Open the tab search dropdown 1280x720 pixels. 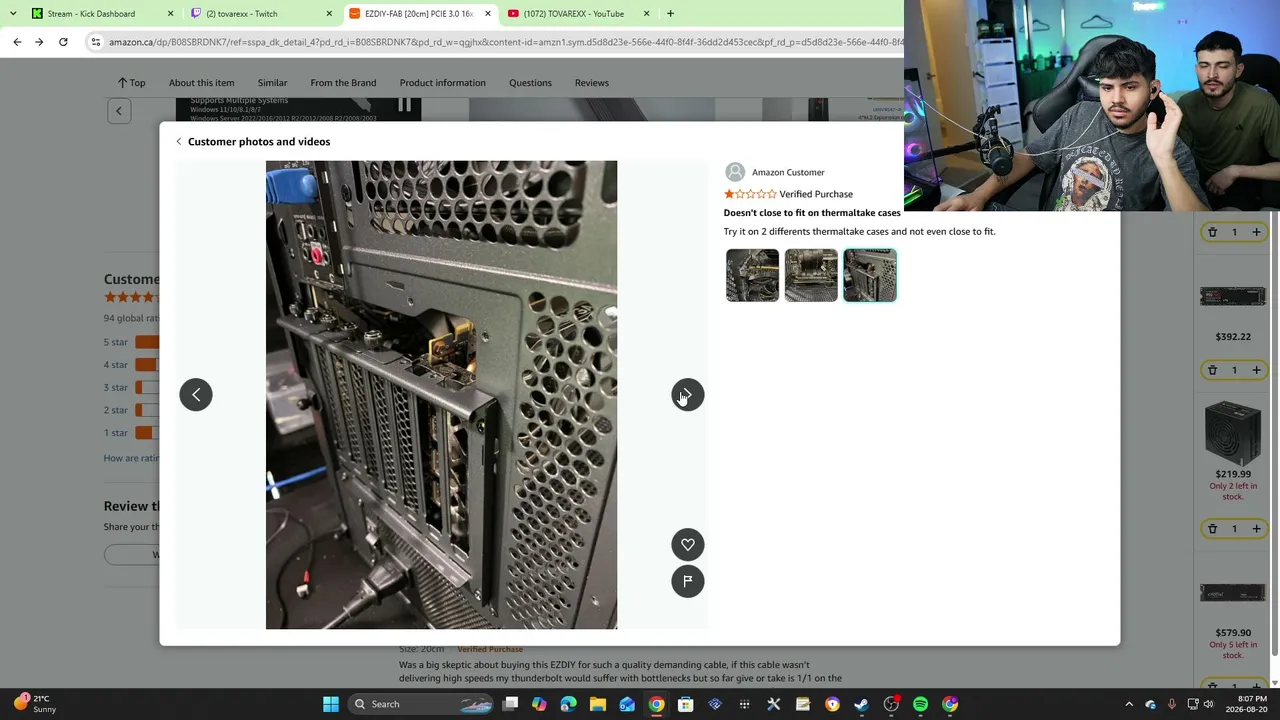point(13,14)
